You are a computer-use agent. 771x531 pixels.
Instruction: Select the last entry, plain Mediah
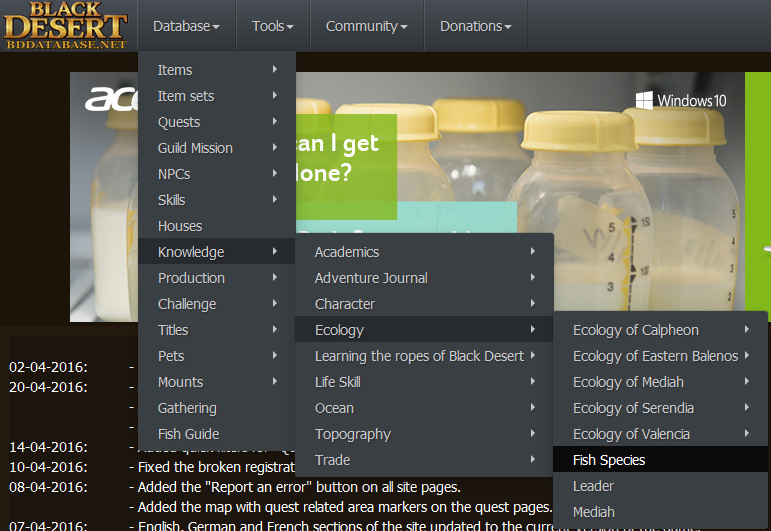(660, 512)
